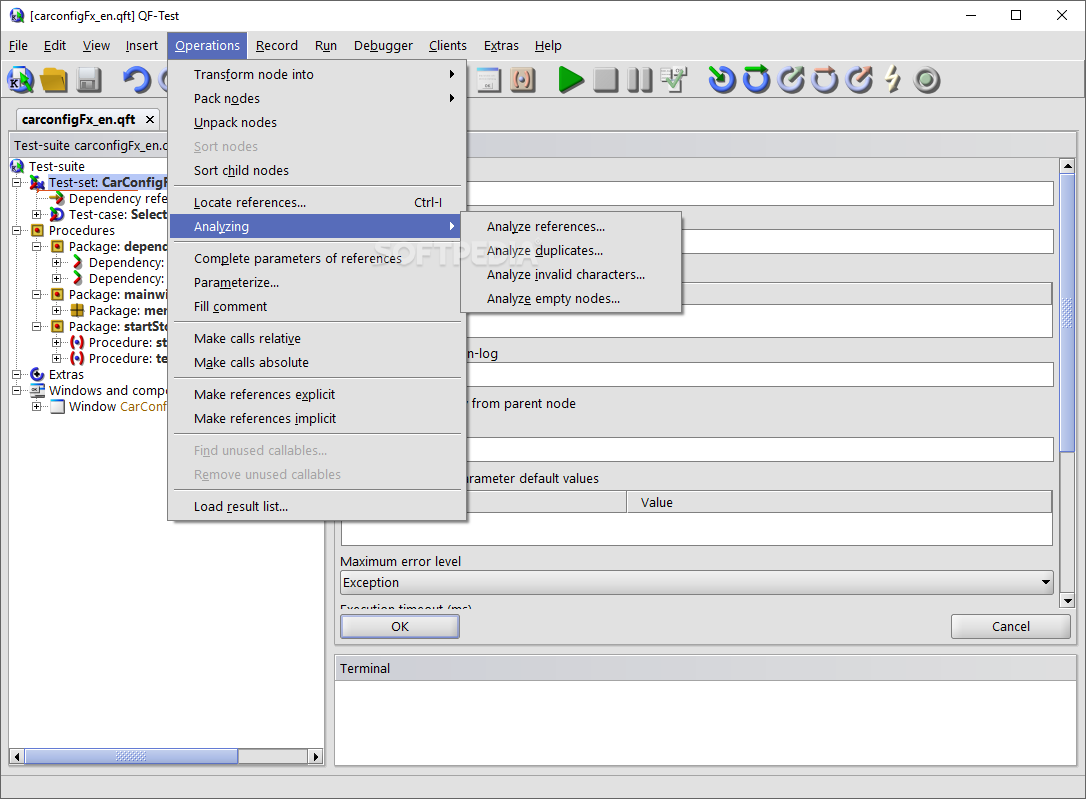This screenshot has width=1086, height=799.
Task: Click the details vertical scrollbar down arrow
Action: tap(1067, 601)
